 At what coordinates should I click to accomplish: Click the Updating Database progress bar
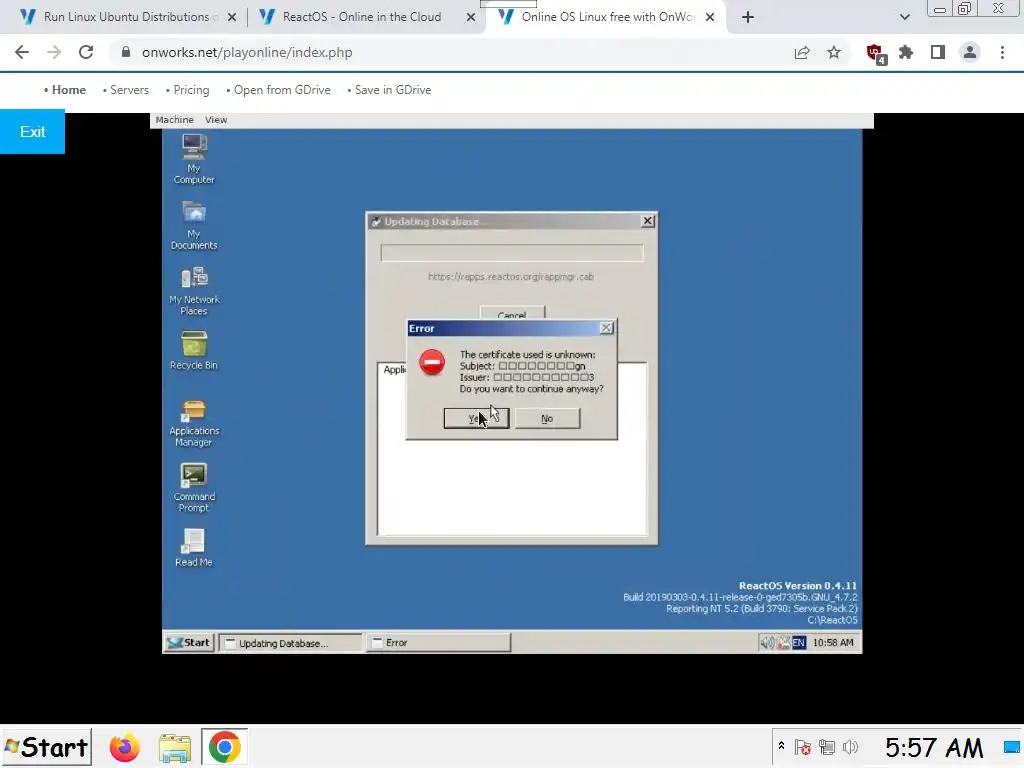[512, 253]
